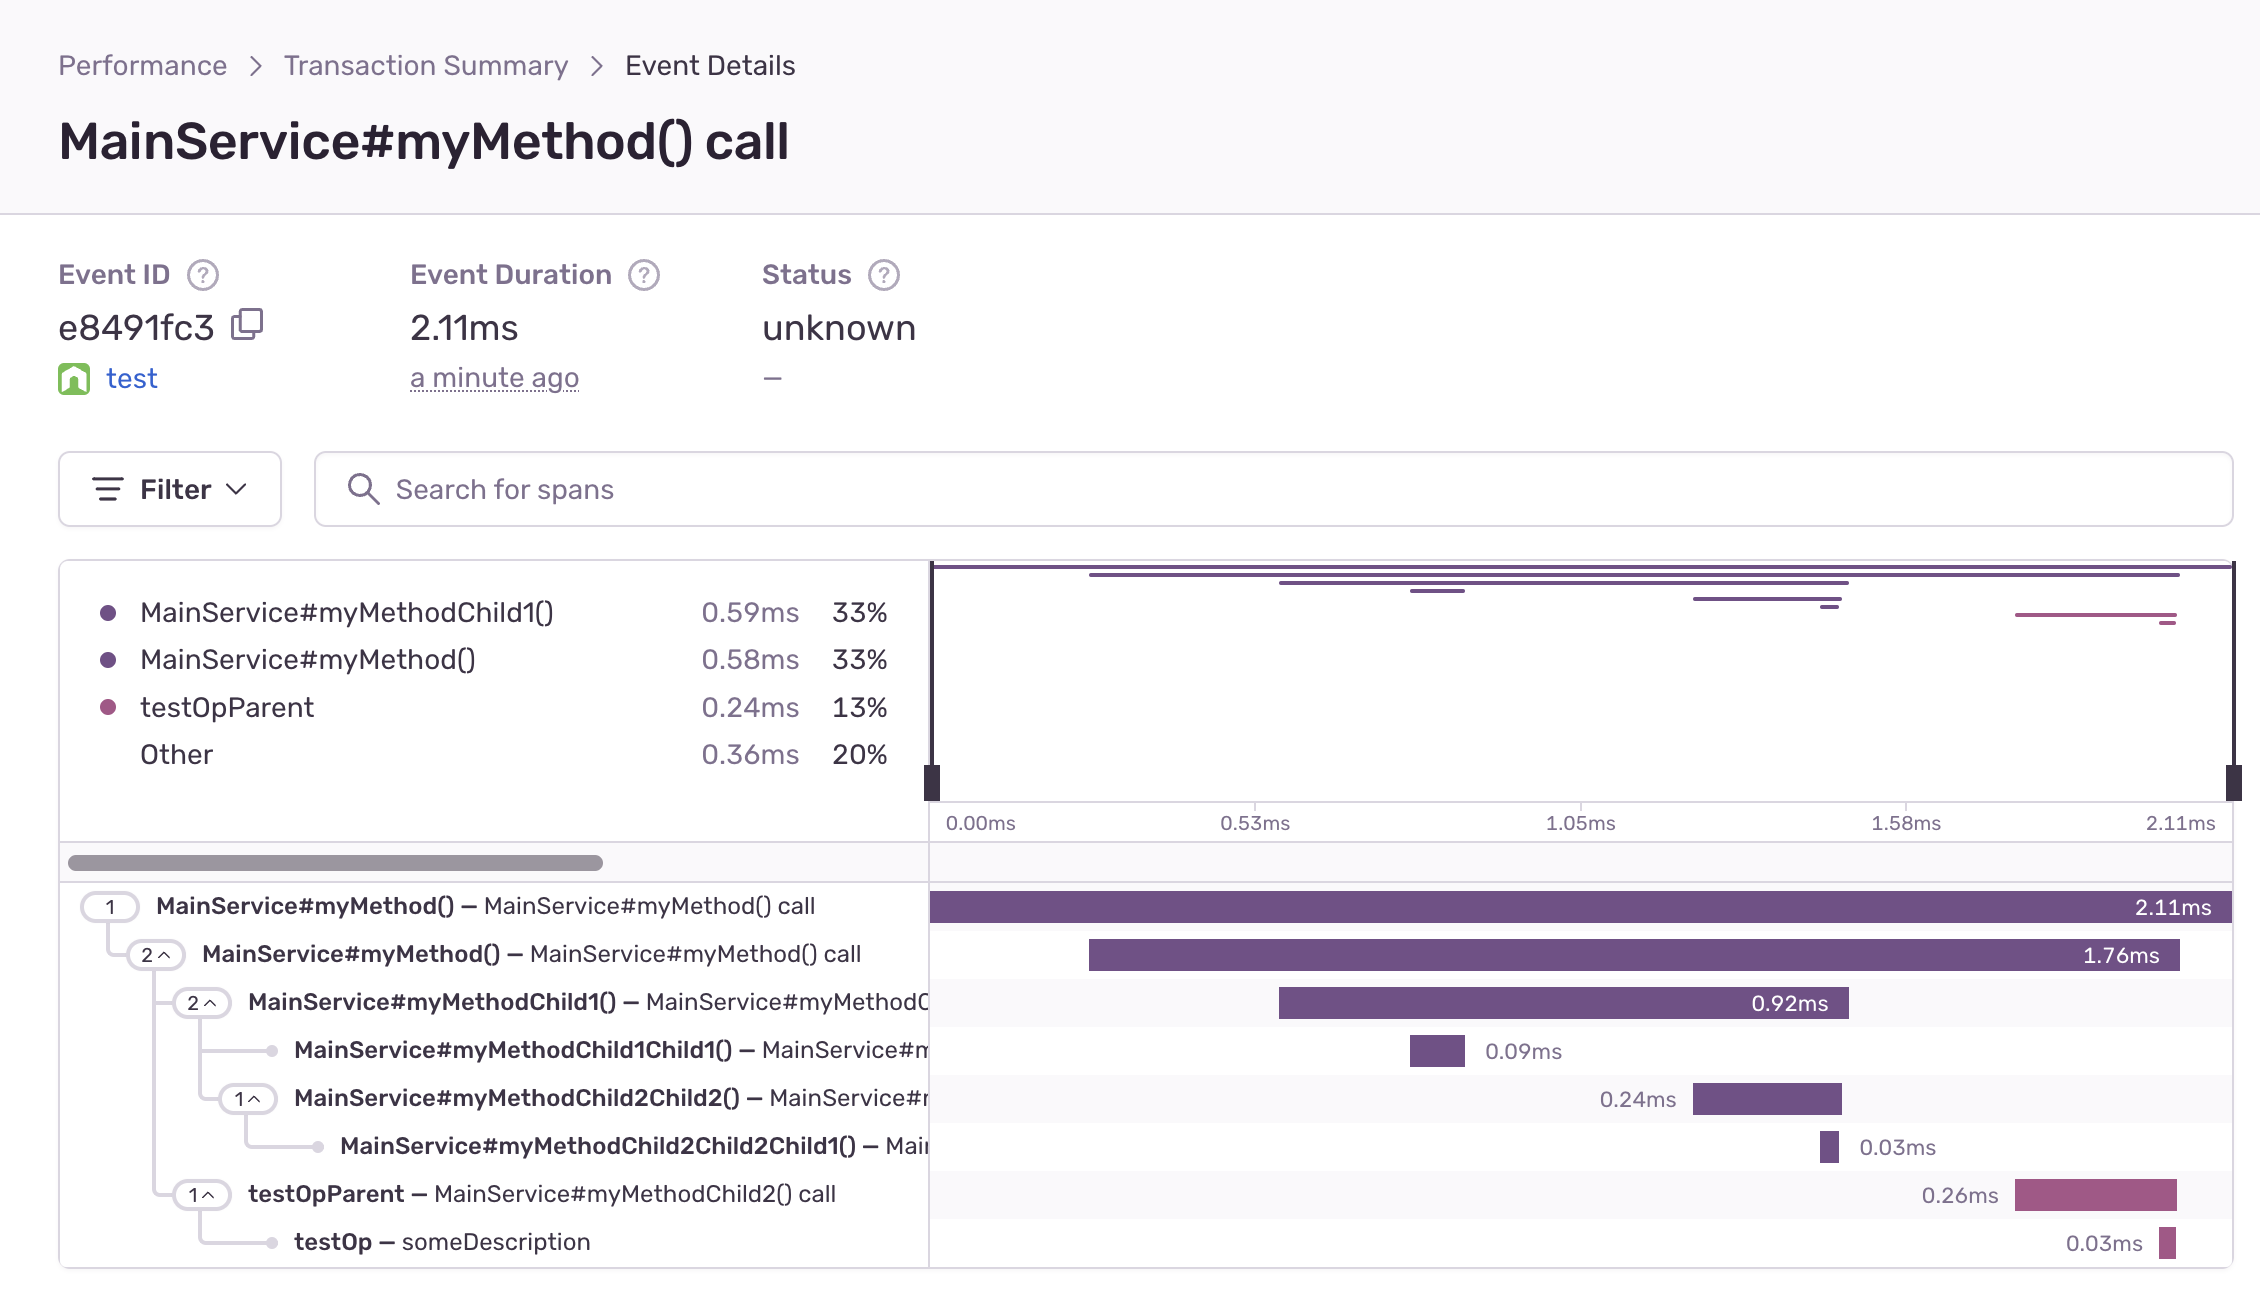Screen dimensions: 2260x1292
Task: Open the test project link
Action: tap(132, 379)
